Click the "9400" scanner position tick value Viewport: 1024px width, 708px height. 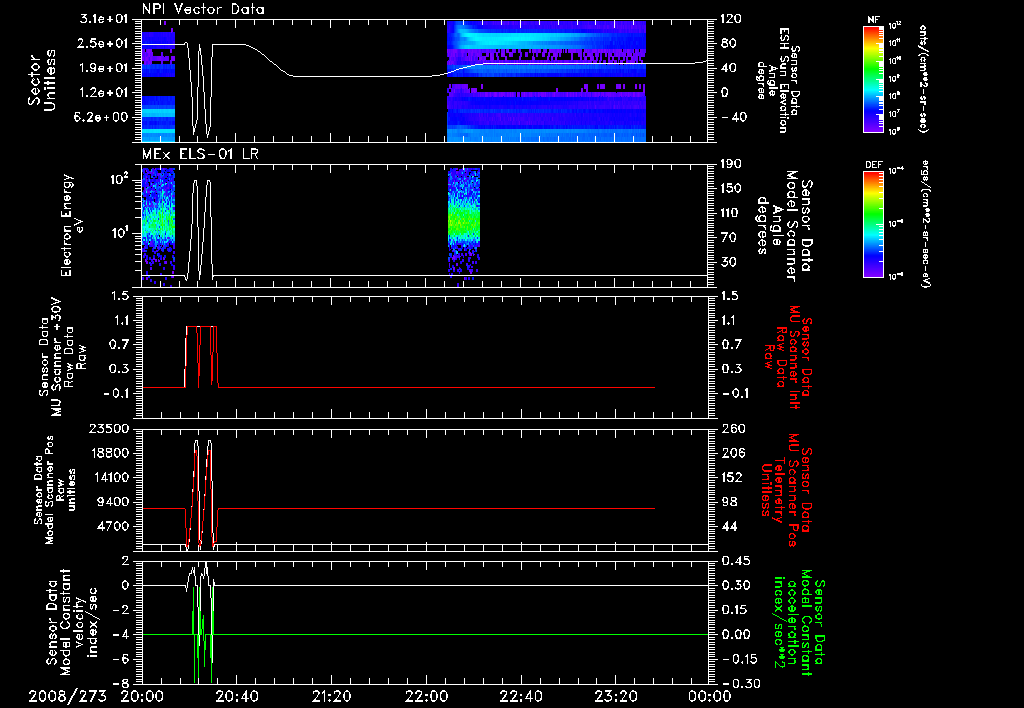[x=112, y=502]
